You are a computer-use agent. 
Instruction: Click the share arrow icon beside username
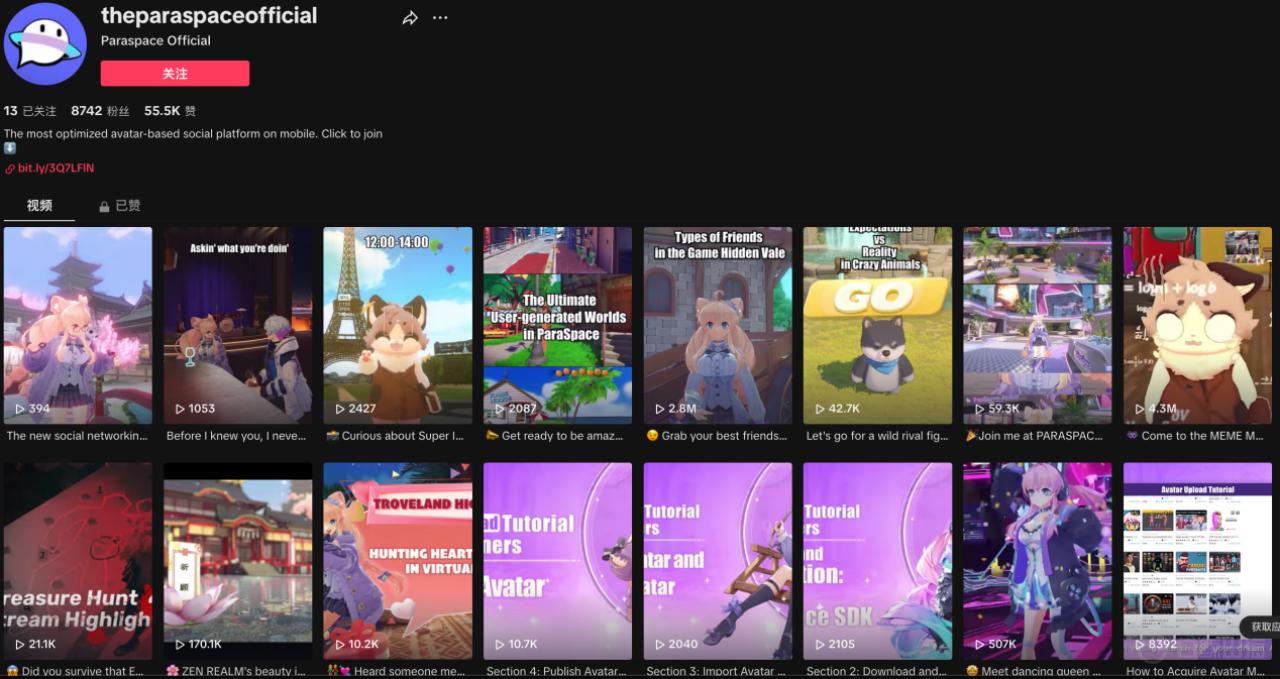pos(410,18)
